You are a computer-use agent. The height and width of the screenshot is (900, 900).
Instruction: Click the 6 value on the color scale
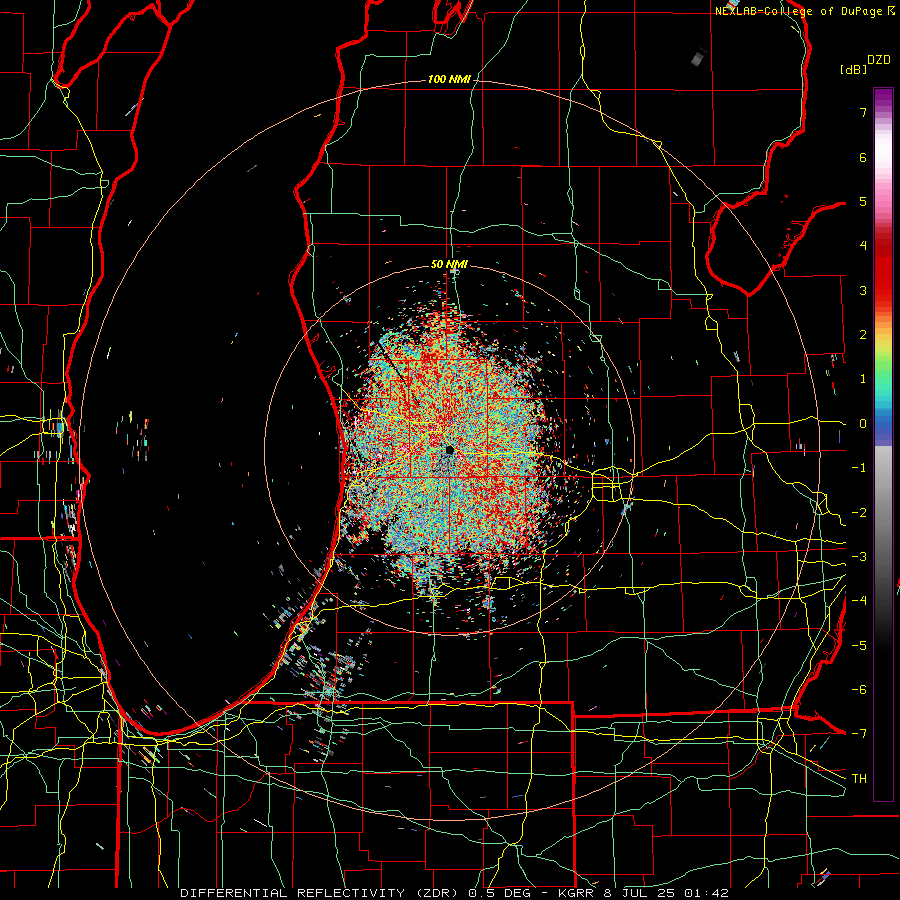tap(863, 157)
